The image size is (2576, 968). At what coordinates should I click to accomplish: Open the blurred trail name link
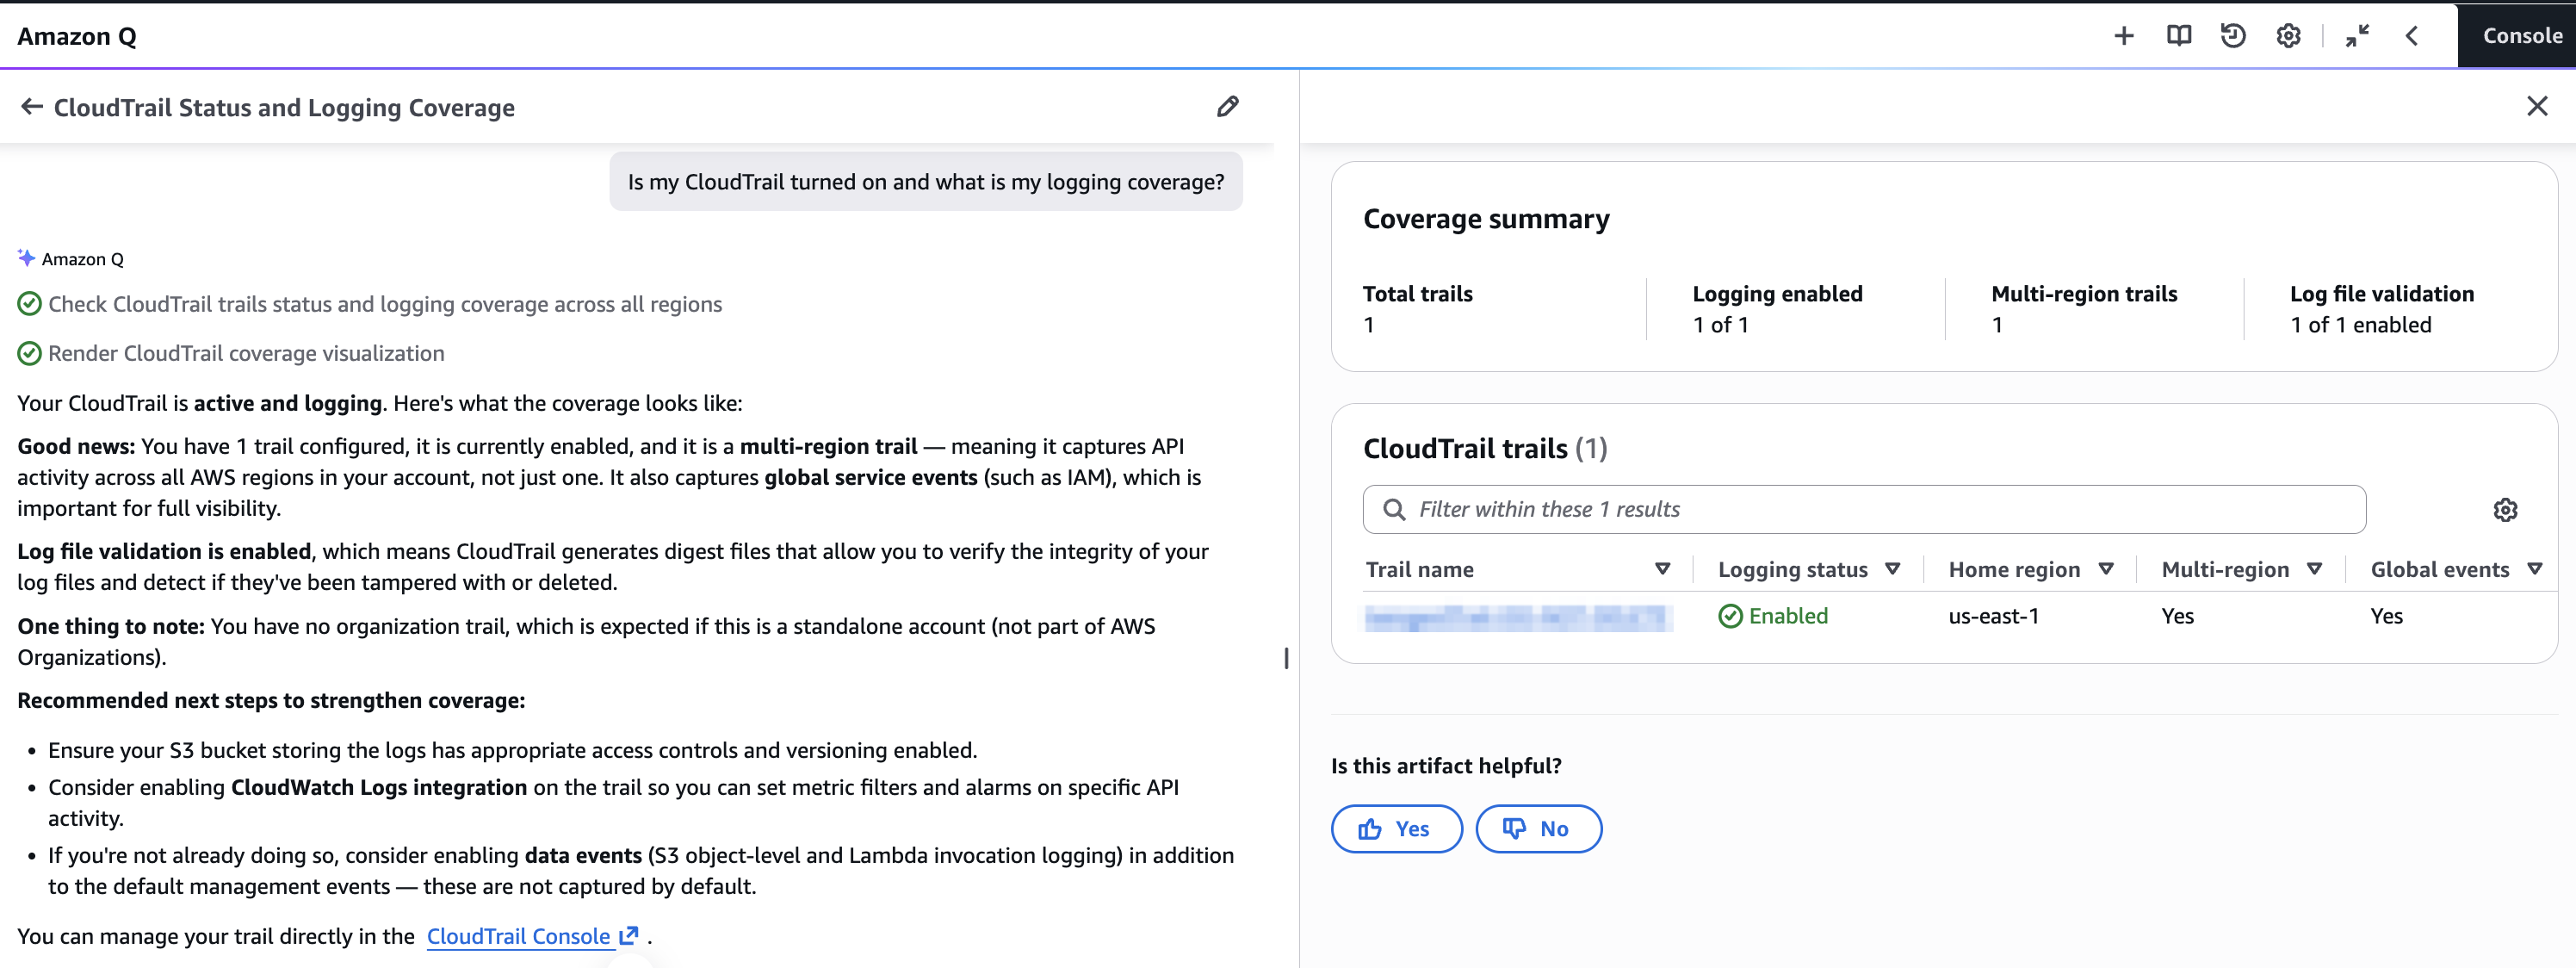pyautogui.click(x=1518, y=617)
